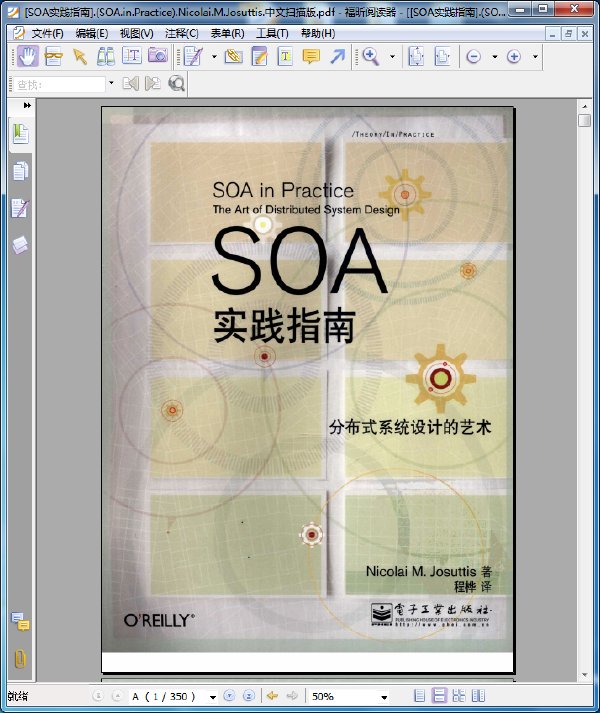Click the Find Next icon
600x713 pixels.
[153, 84]
